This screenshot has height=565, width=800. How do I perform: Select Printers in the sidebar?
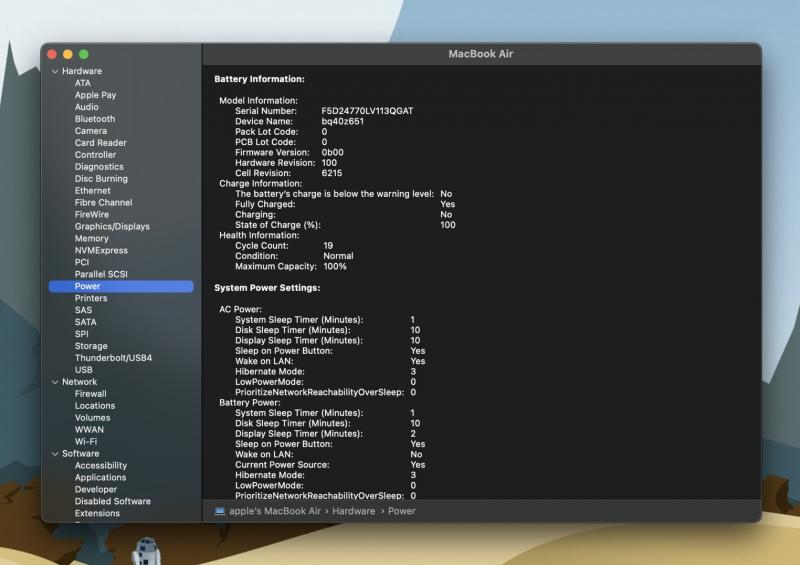click(91, 298)
